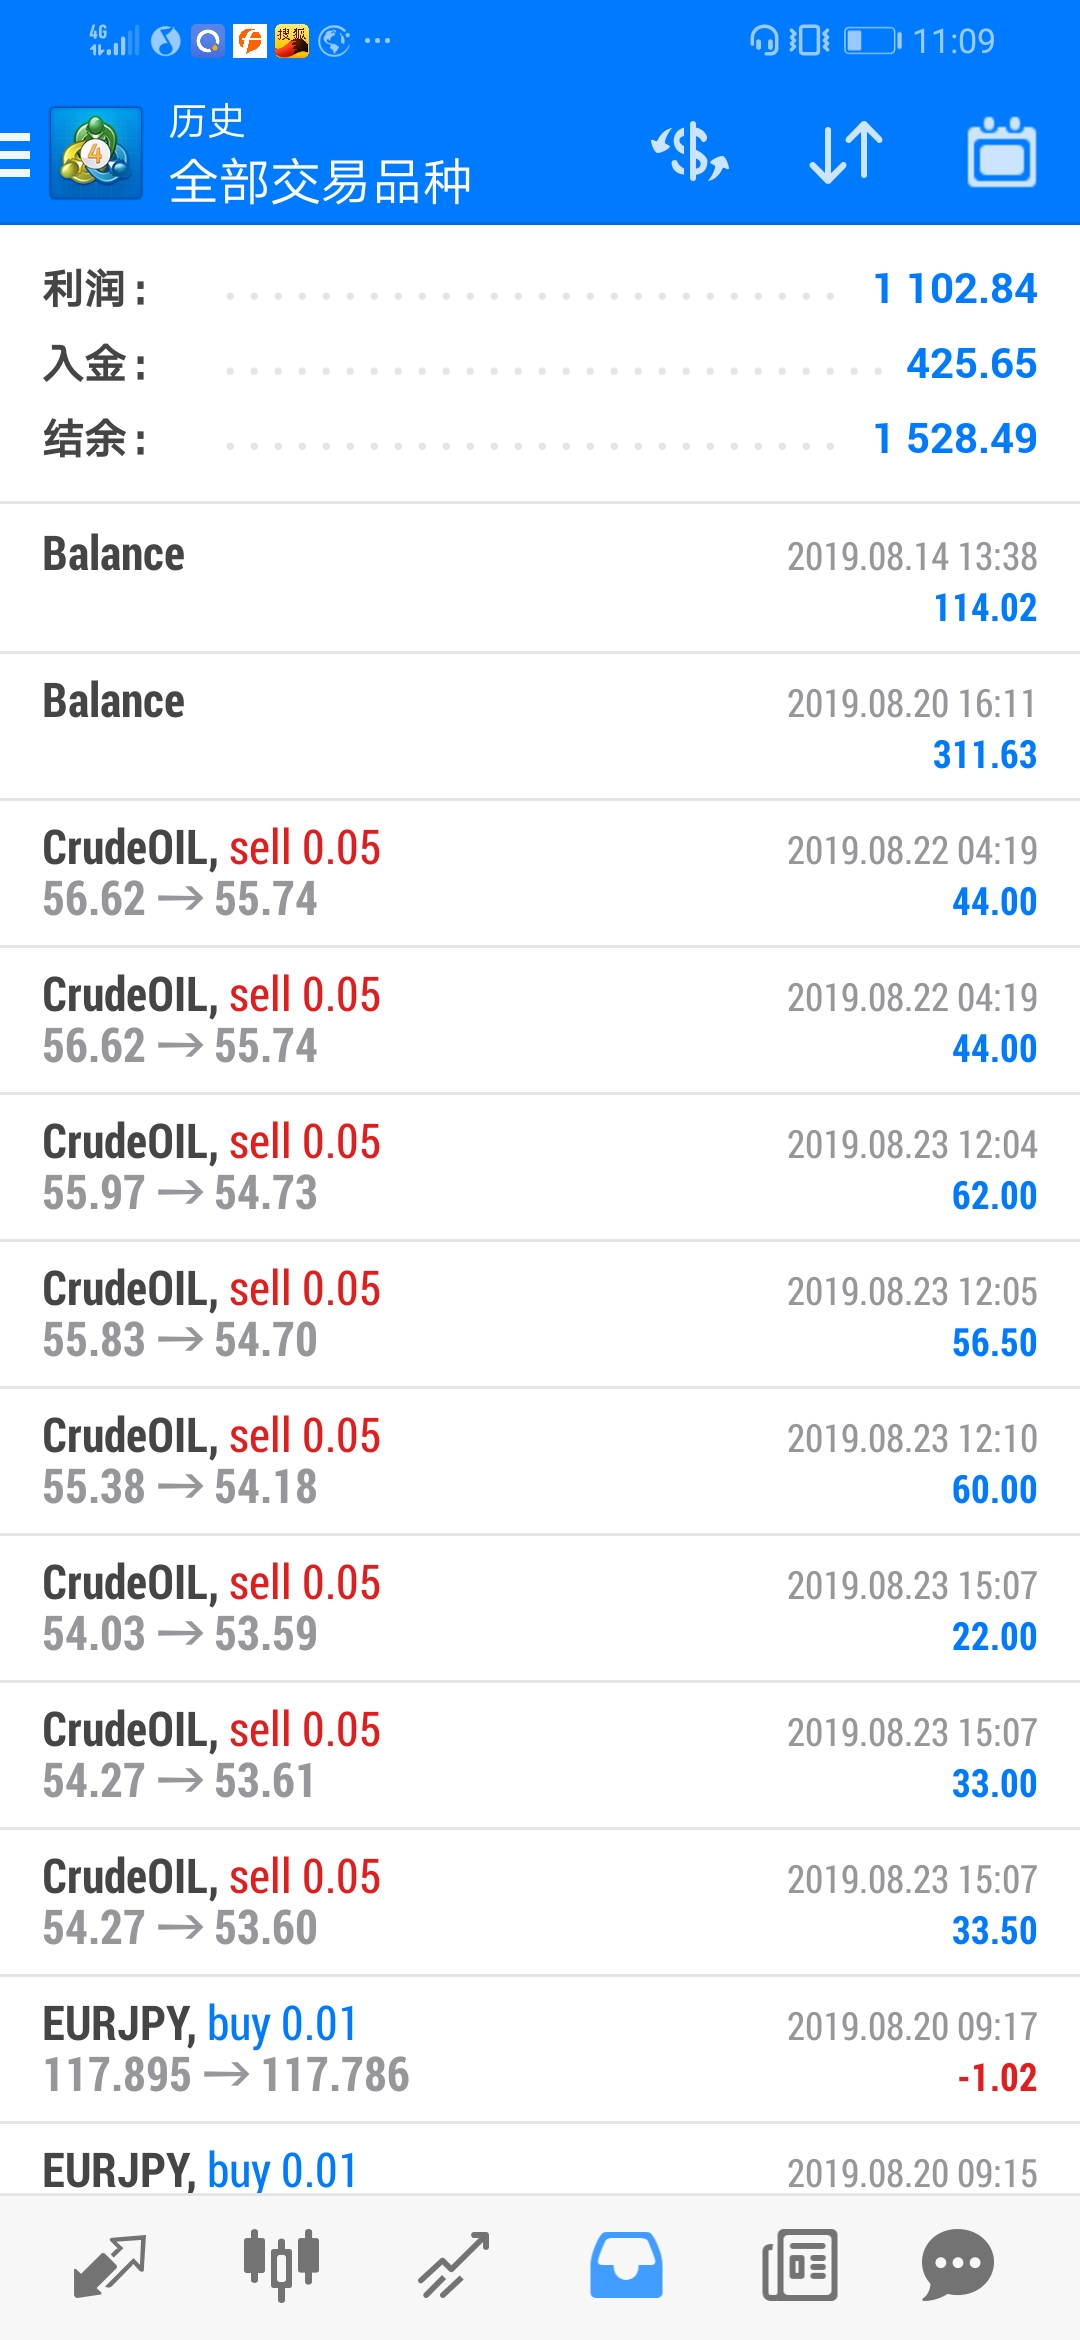Open CrudeOIL sell trade with 62.00 profit
1080x2340 pixels.
click(x=540, y=1167)
